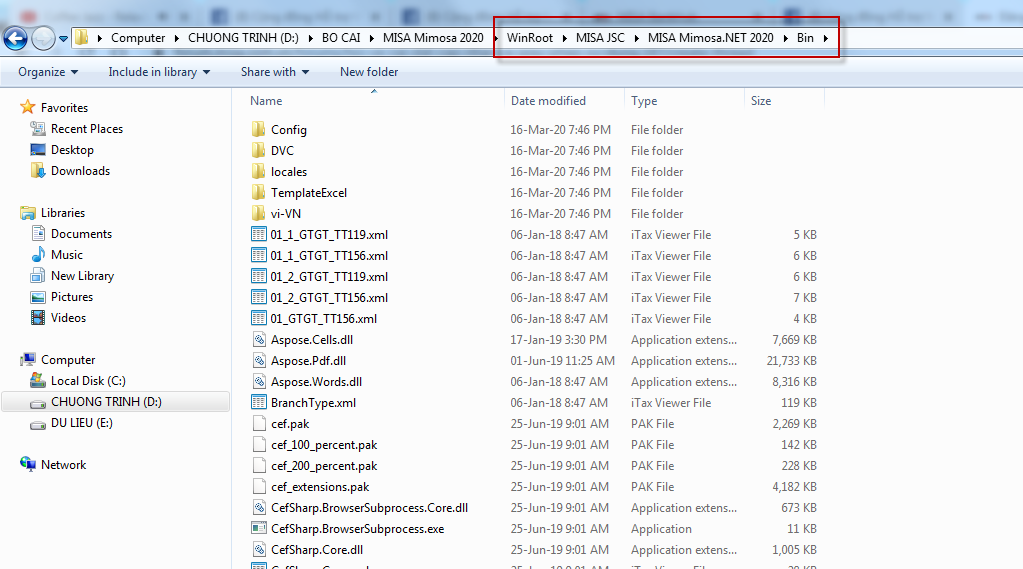Click the Favorites star icon
The width and height of the screenshot is (1023, 569).
pos(27,107)
